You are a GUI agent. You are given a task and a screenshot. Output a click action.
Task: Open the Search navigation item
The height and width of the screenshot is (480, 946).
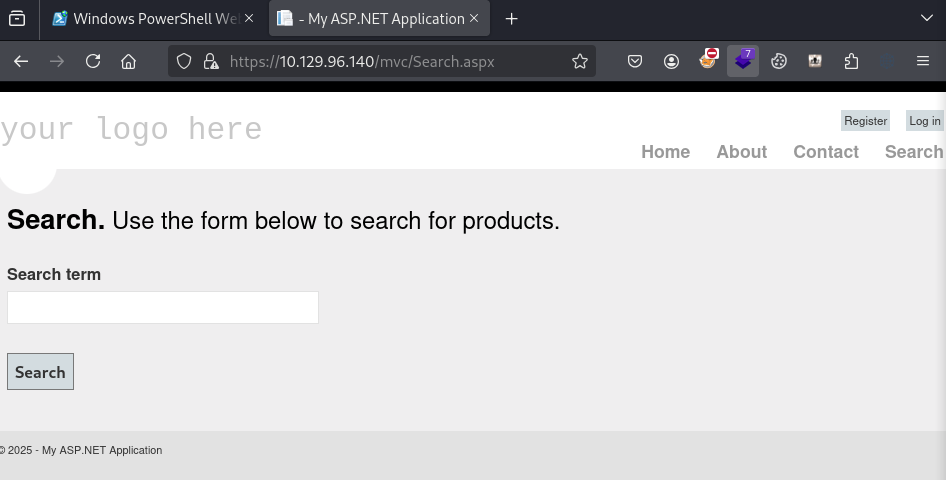point(913,151)
